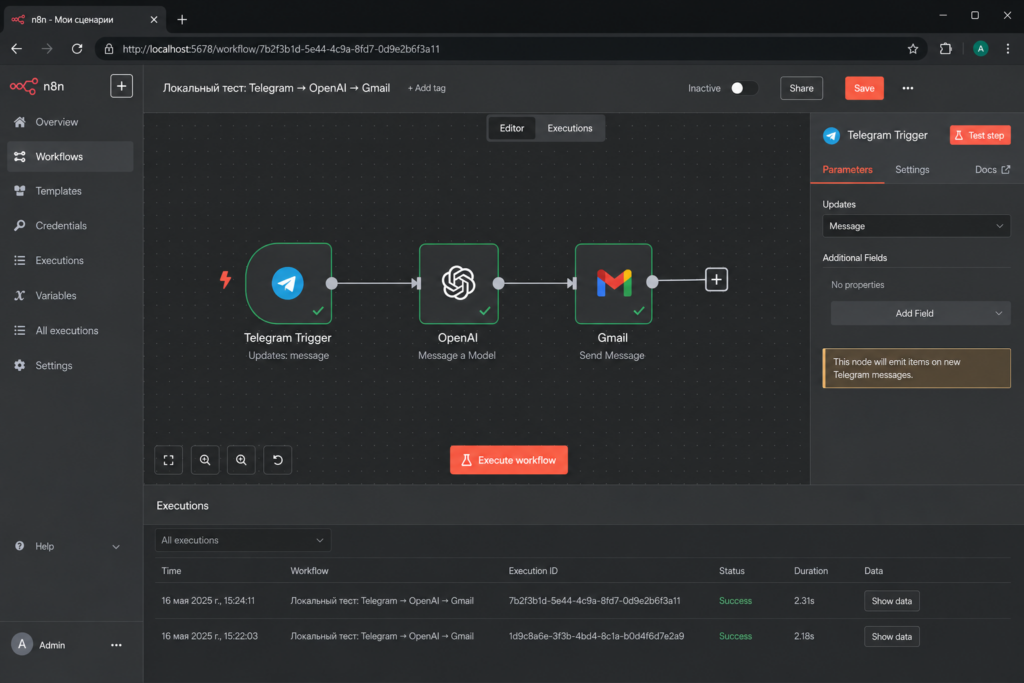Open workflow three-dot menu next to Save
The image size is (1024, 683).
click(x=908, y=88)
